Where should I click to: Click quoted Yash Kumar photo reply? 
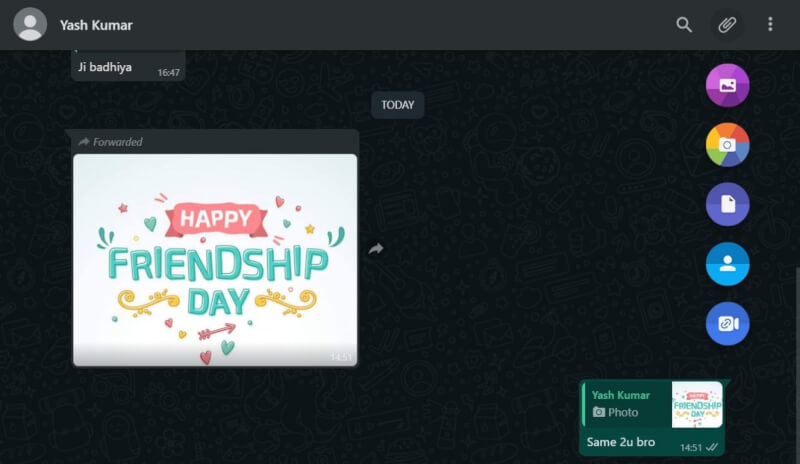click(653, 405)
